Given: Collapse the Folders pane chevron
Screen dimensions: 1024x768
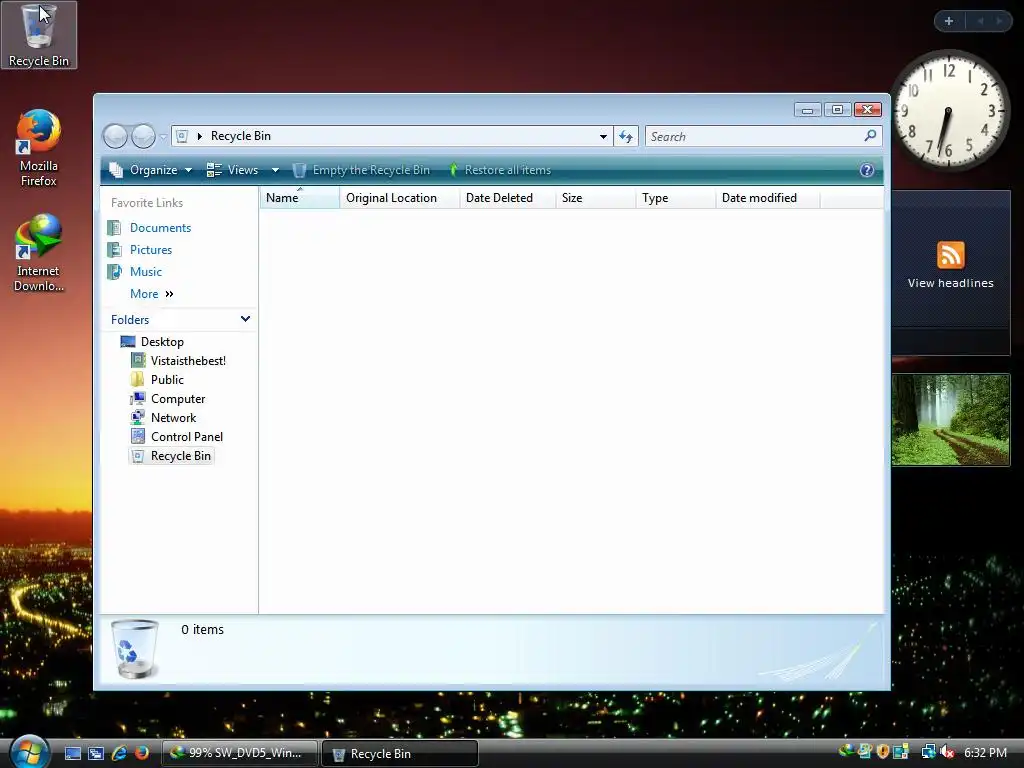Looking at the screenshot, I should coord(246,319).
